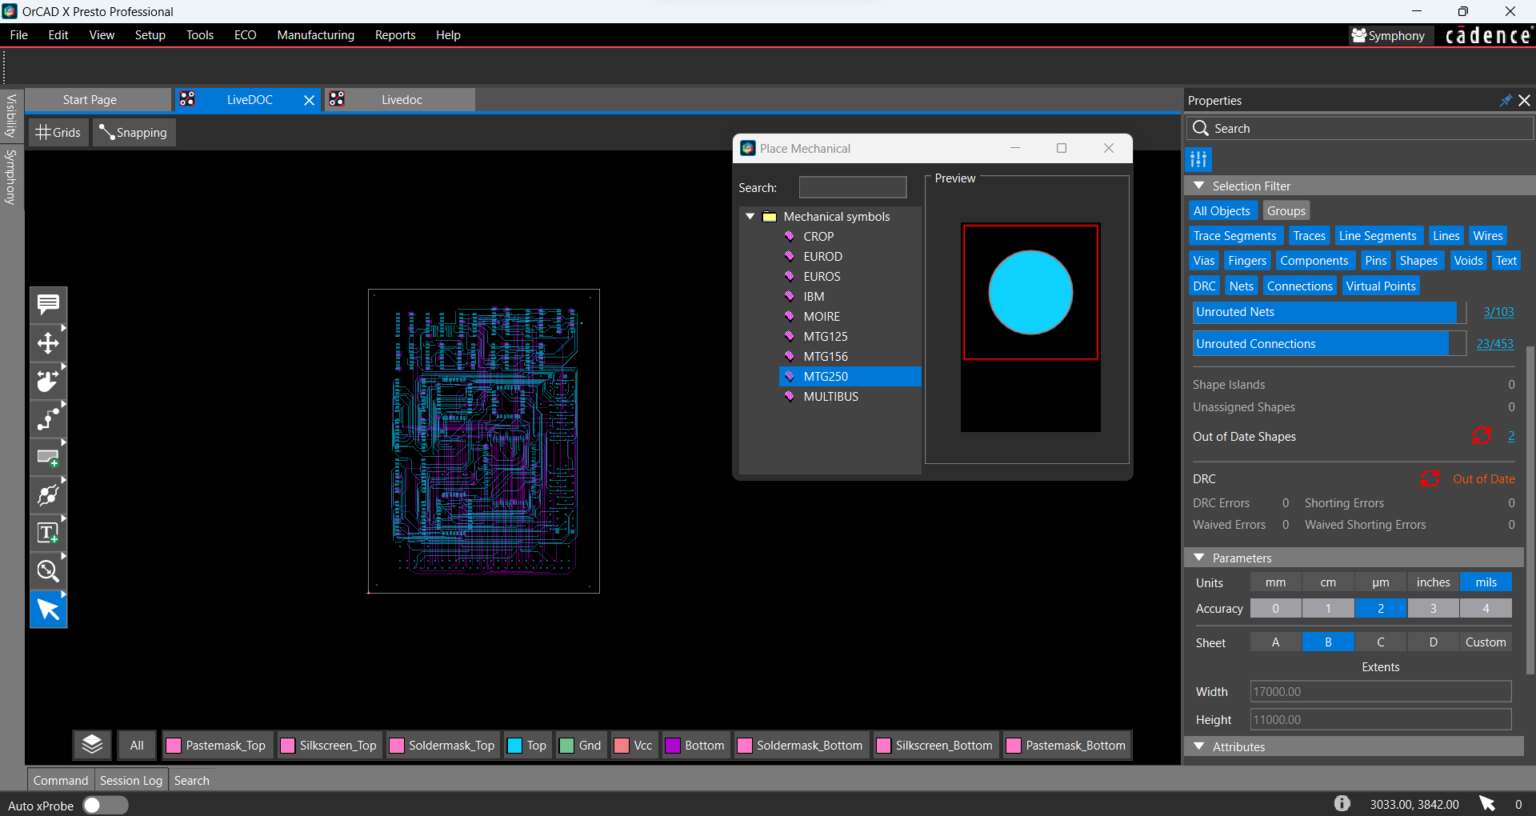This screenshot has width=1536, height=816.
Task: Set units to µm
Action: (1381, 582)
